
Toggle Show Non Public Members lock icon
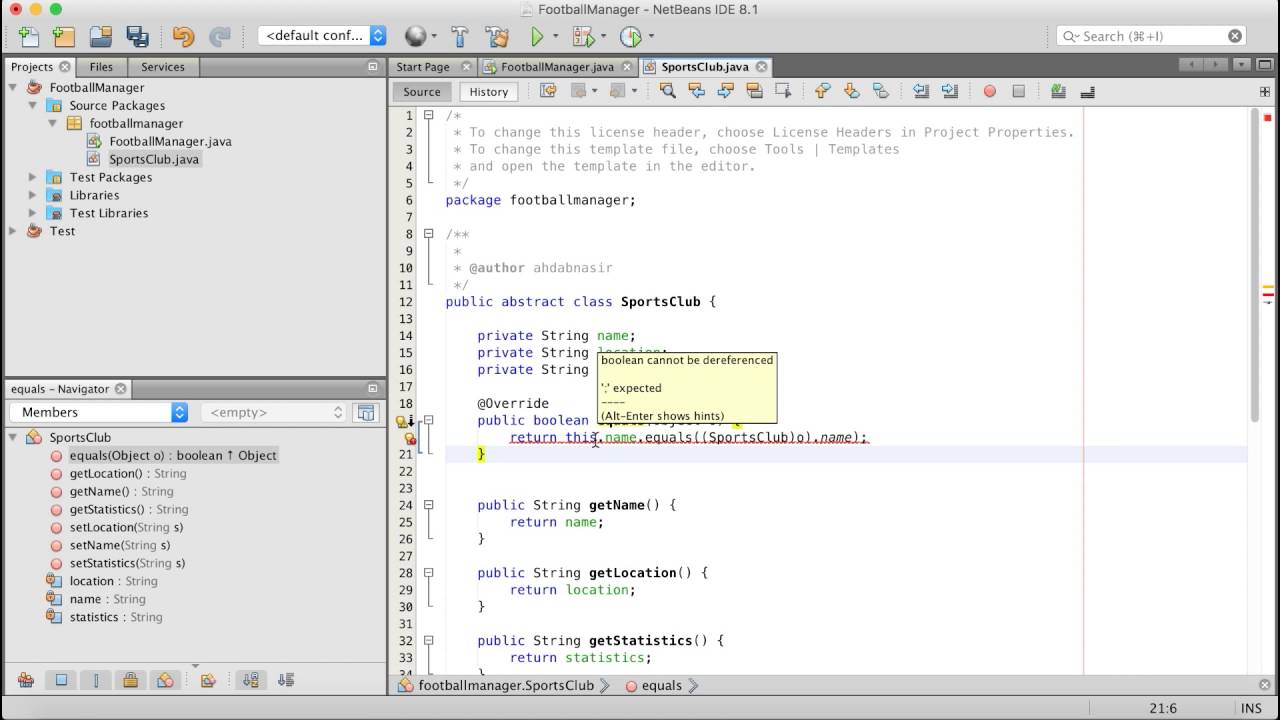[130, 680]
